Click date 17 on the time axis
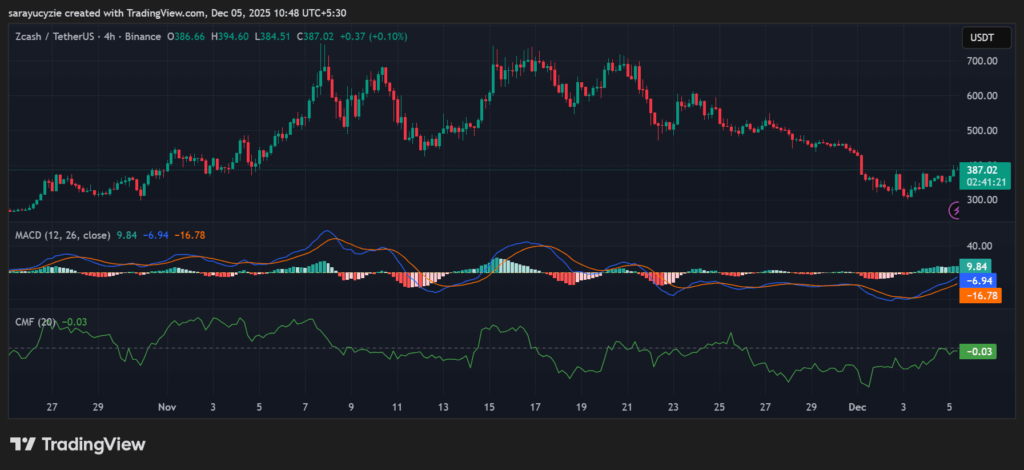 point(535,408)
